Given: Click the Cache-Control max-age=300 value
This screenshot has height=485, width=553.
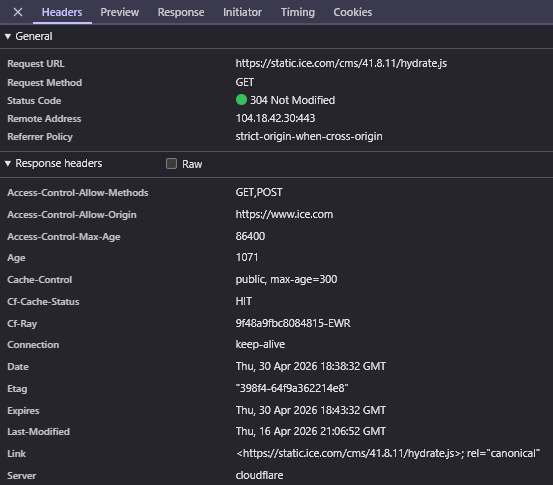Looking at the screenshot, I should pos(286,279).
